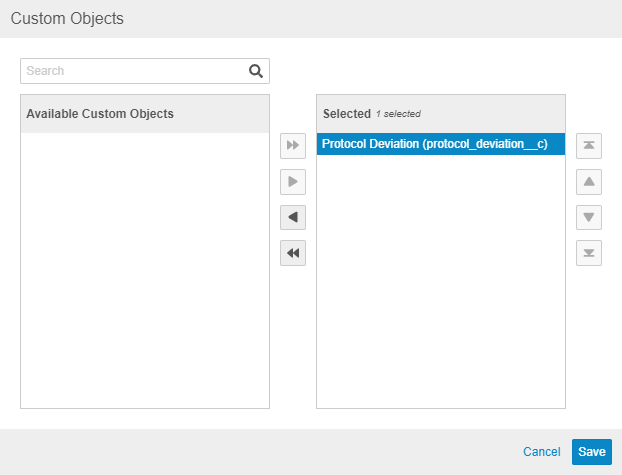Click inside the Search text field
This screenshot has height=475, width=622.
[135, 71]
